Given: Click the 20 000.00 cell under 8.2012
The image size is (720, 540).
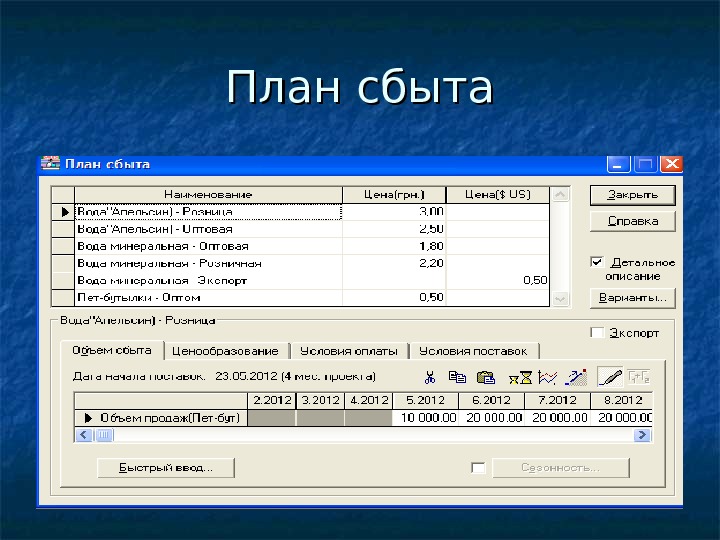Looking at the screenshot, I should [621, 418].
